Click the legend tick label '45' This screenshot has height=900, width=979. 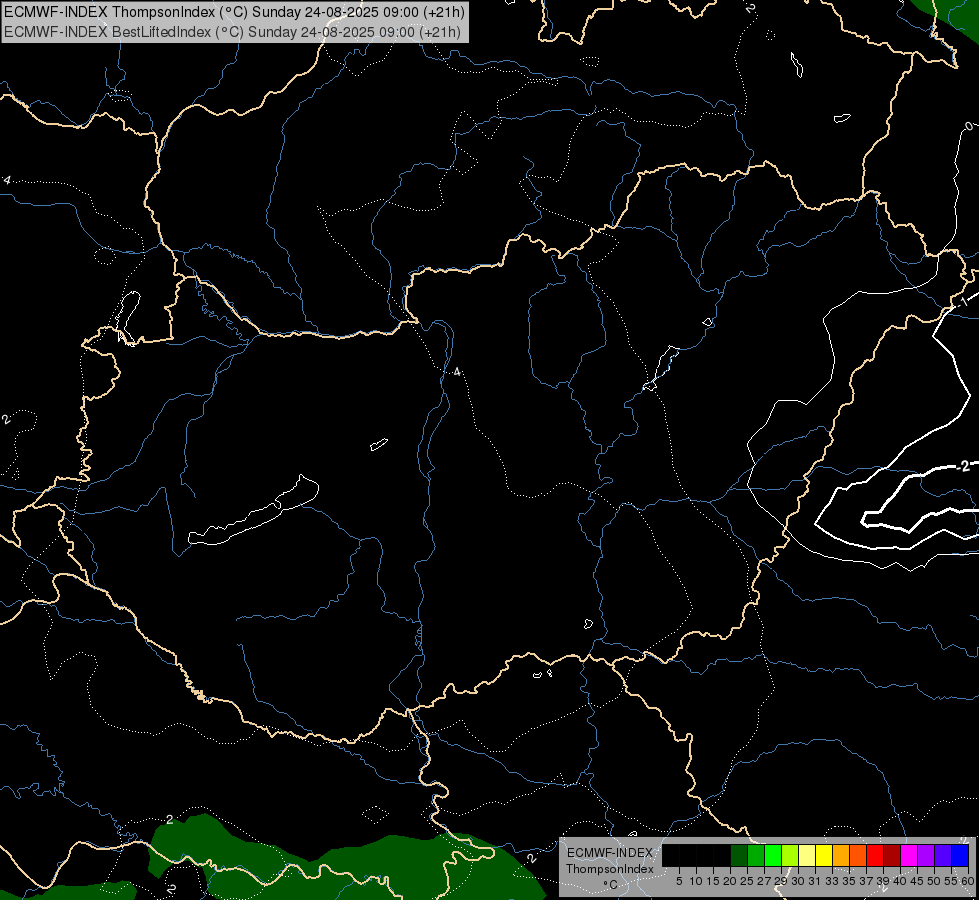tap(917, 881)
